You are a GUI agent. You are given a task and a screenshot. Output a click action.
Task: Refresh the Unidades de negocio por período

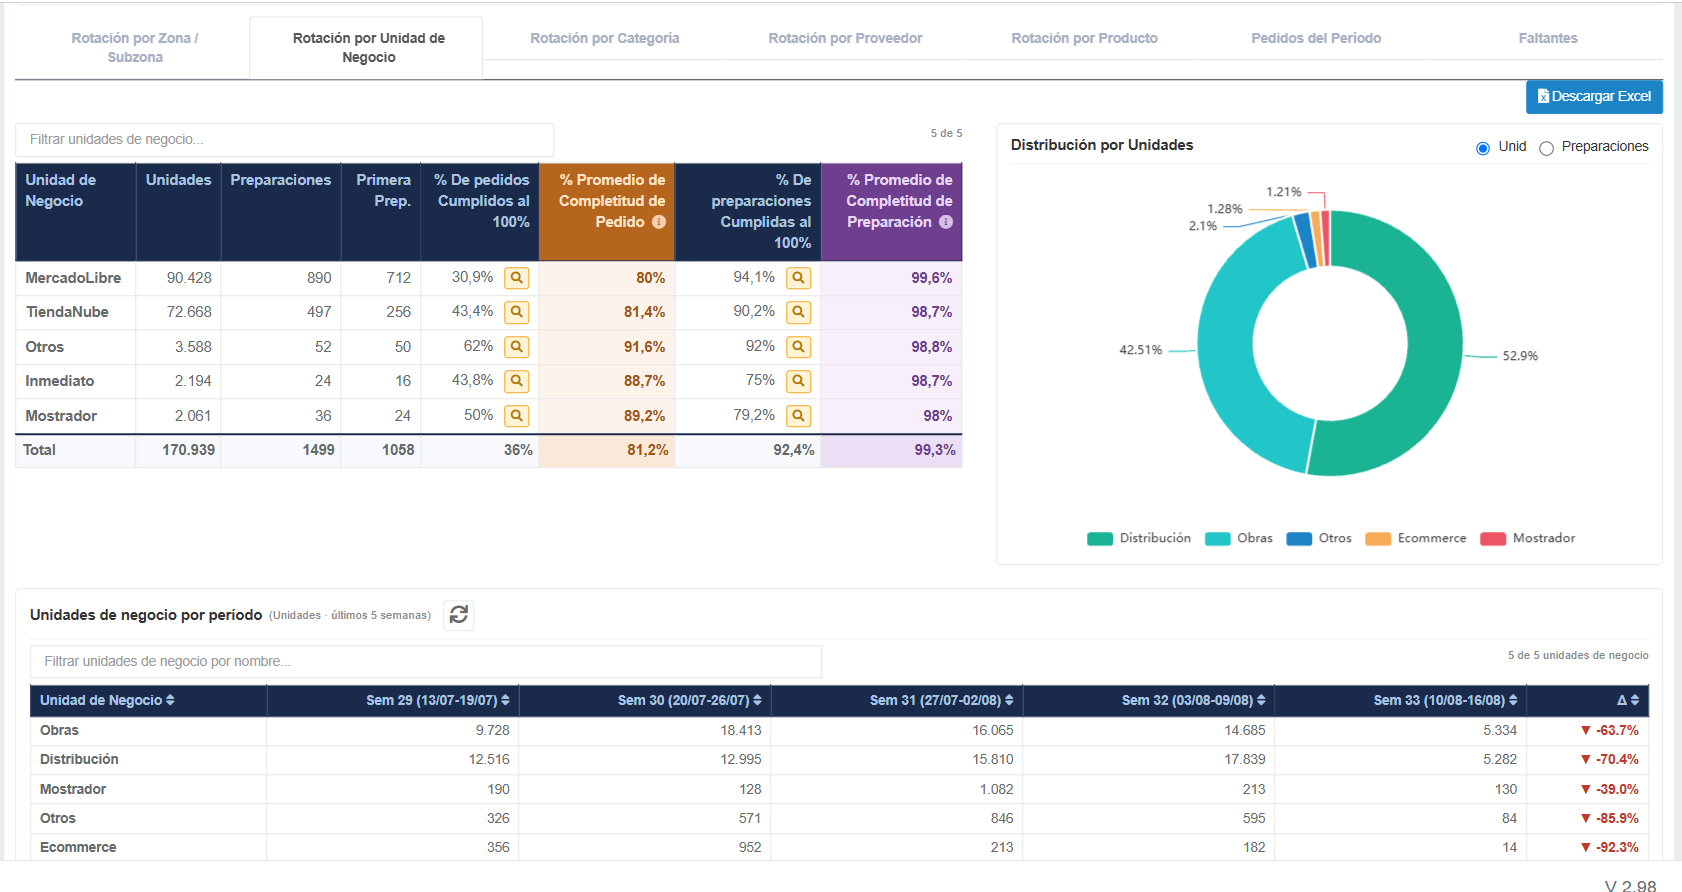click(x=459, y=615)
